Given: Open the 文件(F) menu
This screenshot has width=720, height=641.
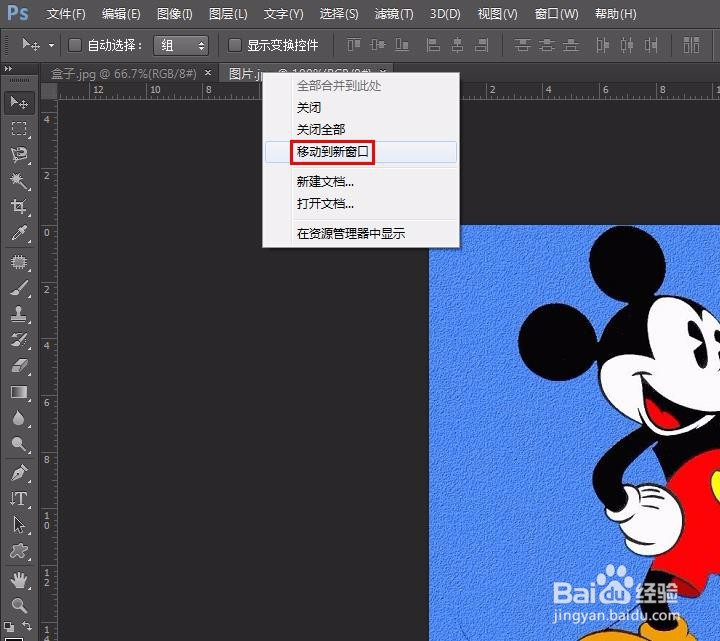Looking at the screenshot, I should pyautogui.click(x=66, y=14).
